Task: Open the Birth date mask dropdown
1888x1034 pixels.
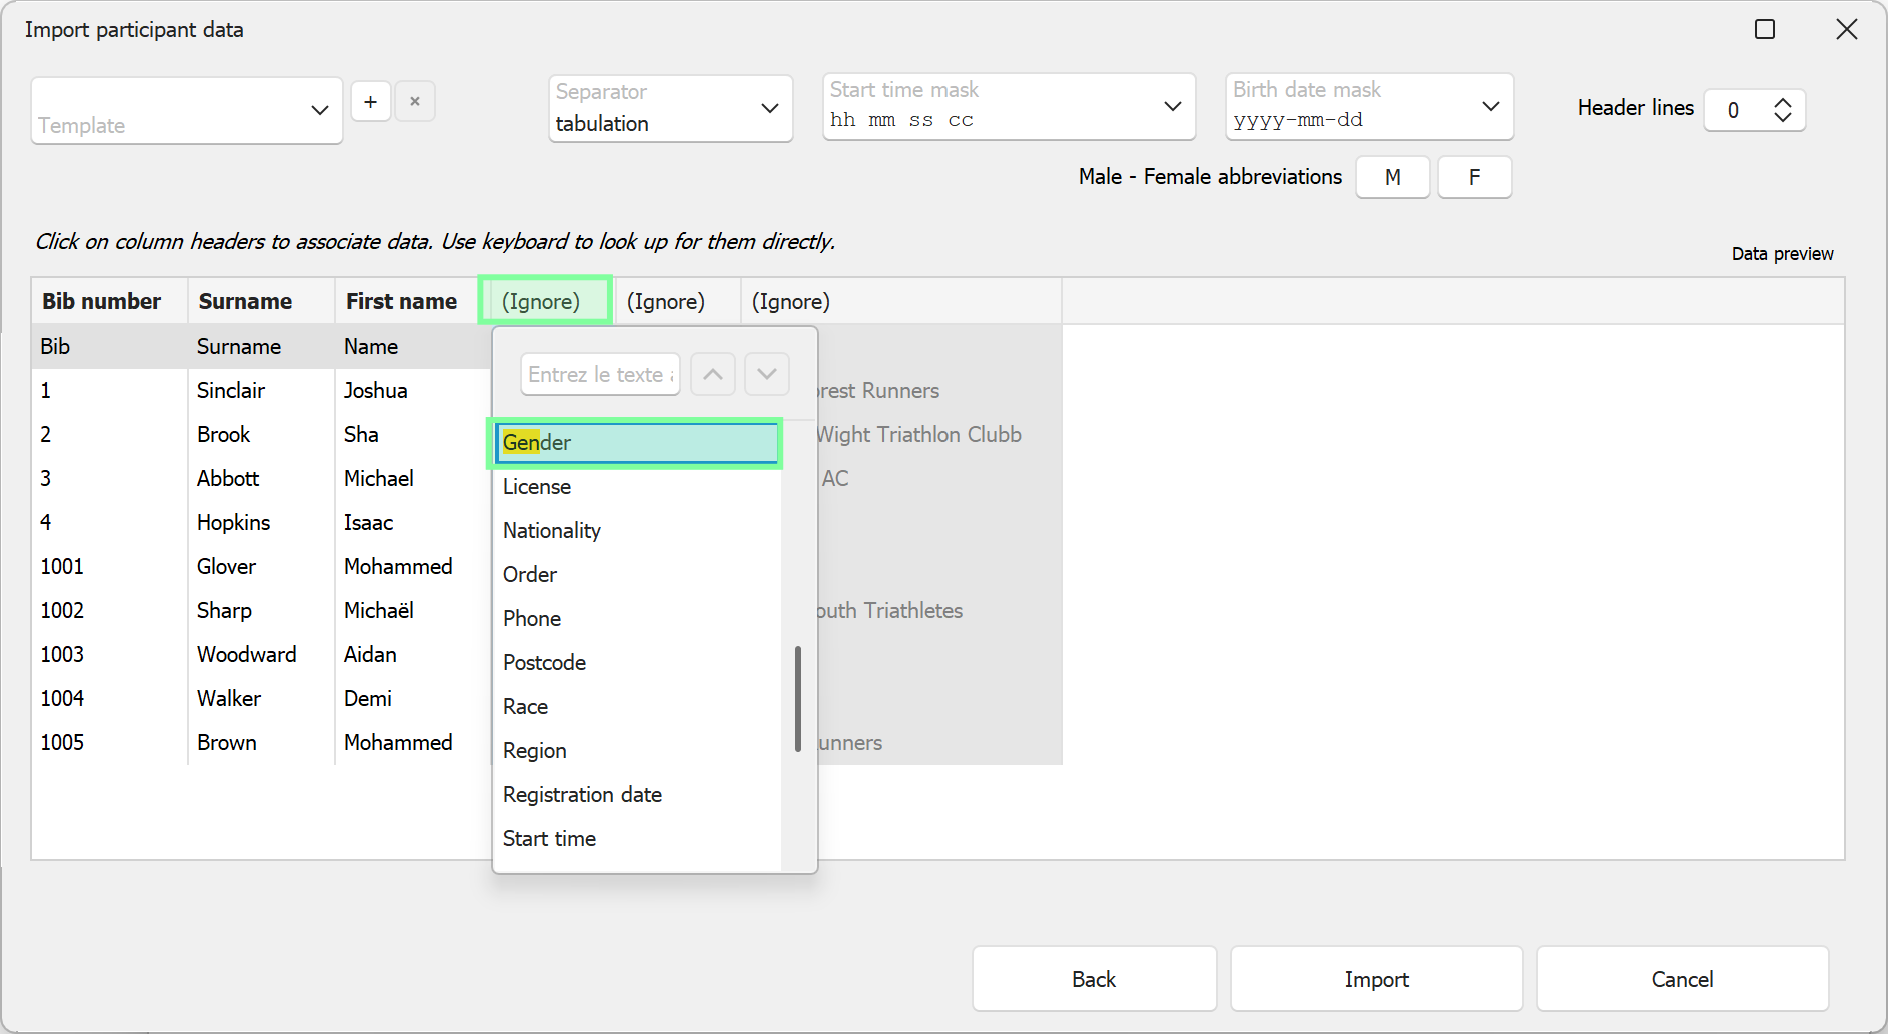Action: 1368,106
